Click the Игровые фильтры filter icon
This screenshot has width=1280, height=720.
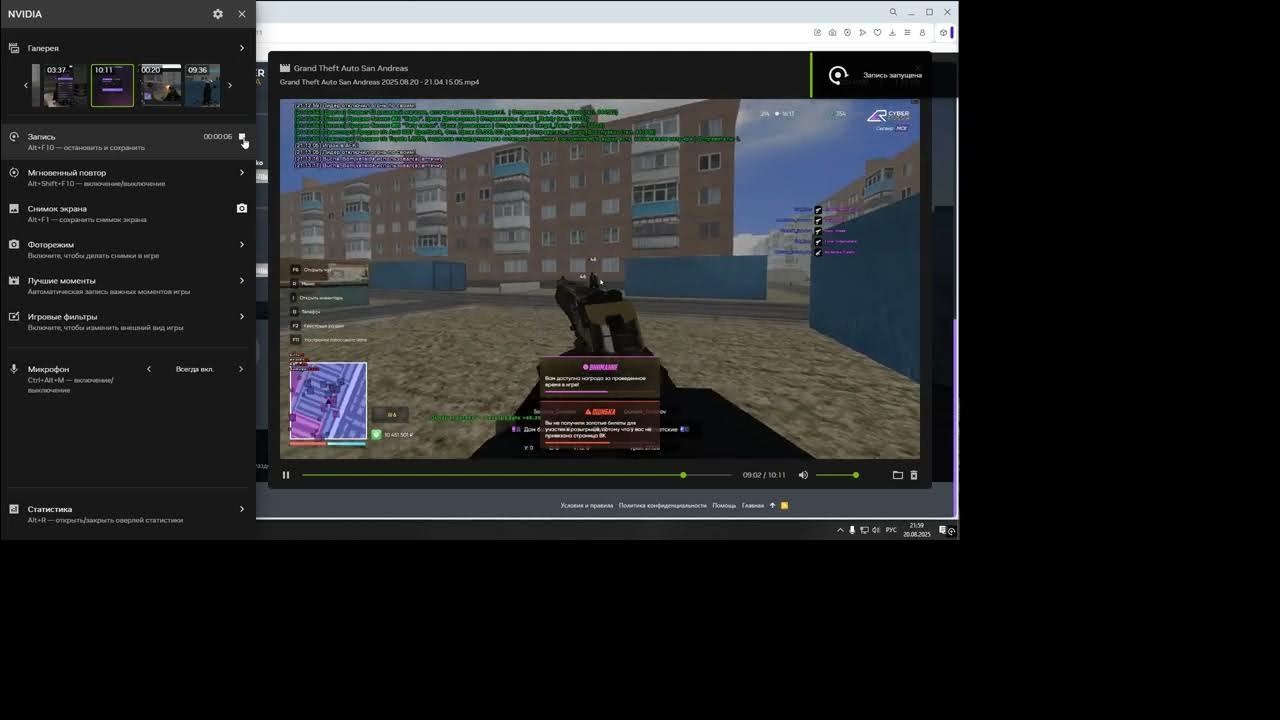14,317
